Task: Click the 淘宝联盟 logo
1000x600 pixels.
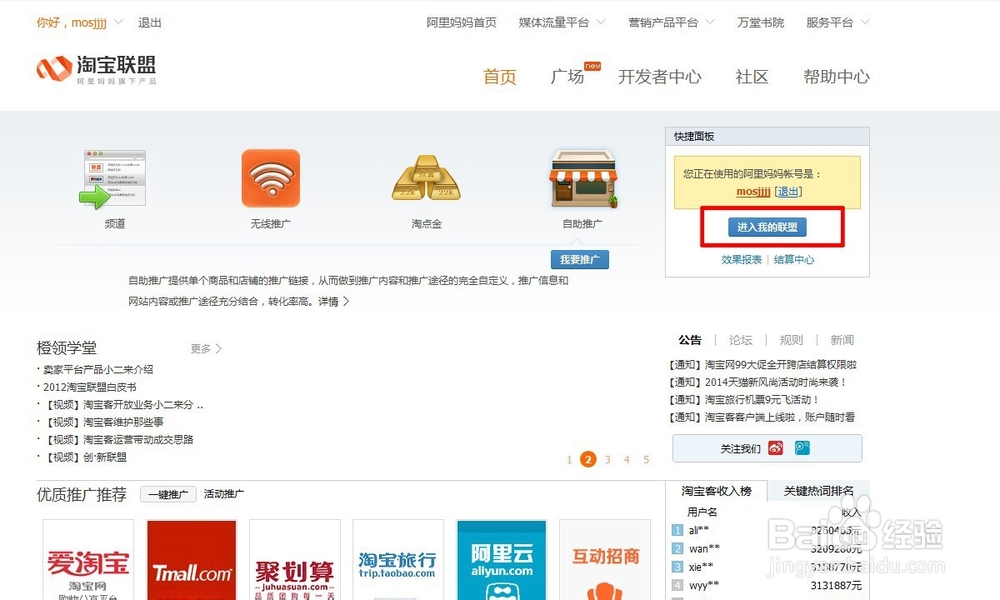Action: (96, 69)
